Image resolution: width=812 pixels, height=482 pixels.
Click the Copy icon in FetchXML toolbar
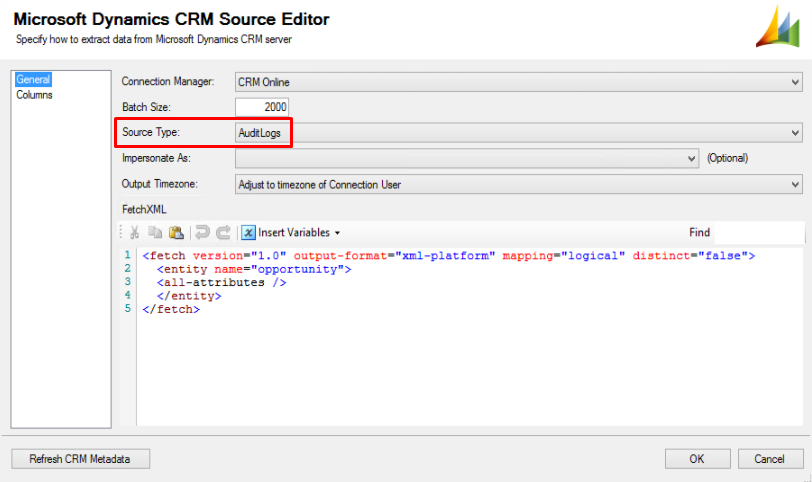tap(155, 232)
